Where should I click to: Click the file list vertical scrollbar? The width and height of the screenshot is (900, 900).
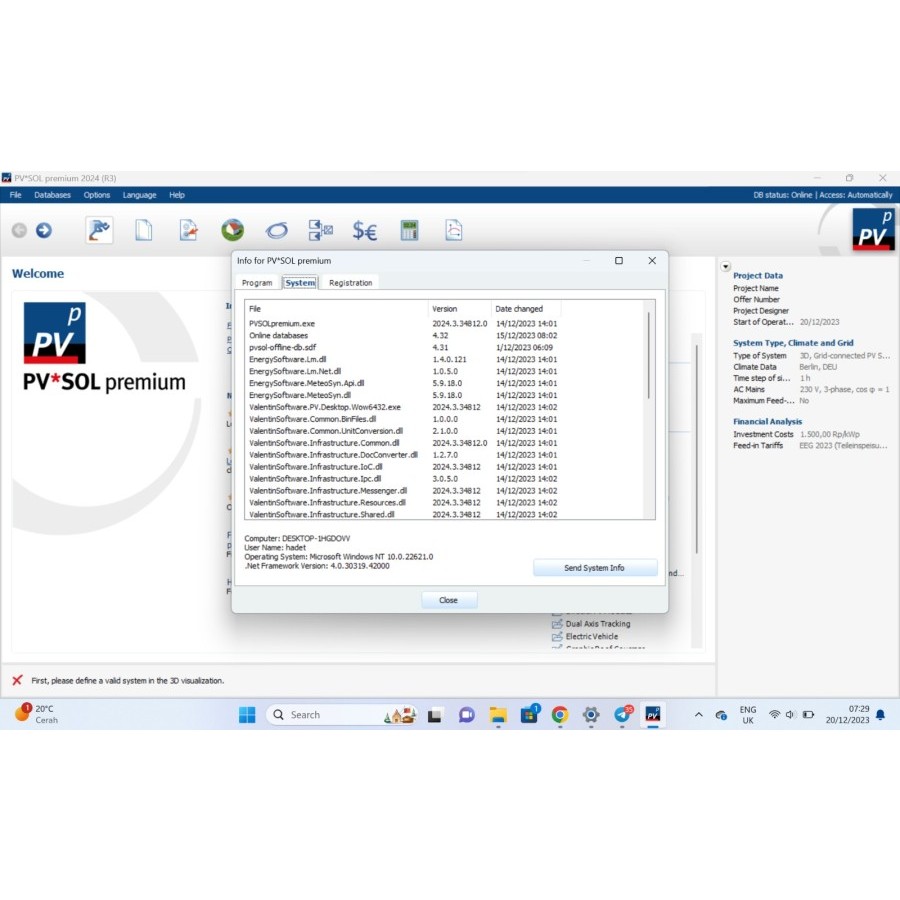[x=649, y=355]
